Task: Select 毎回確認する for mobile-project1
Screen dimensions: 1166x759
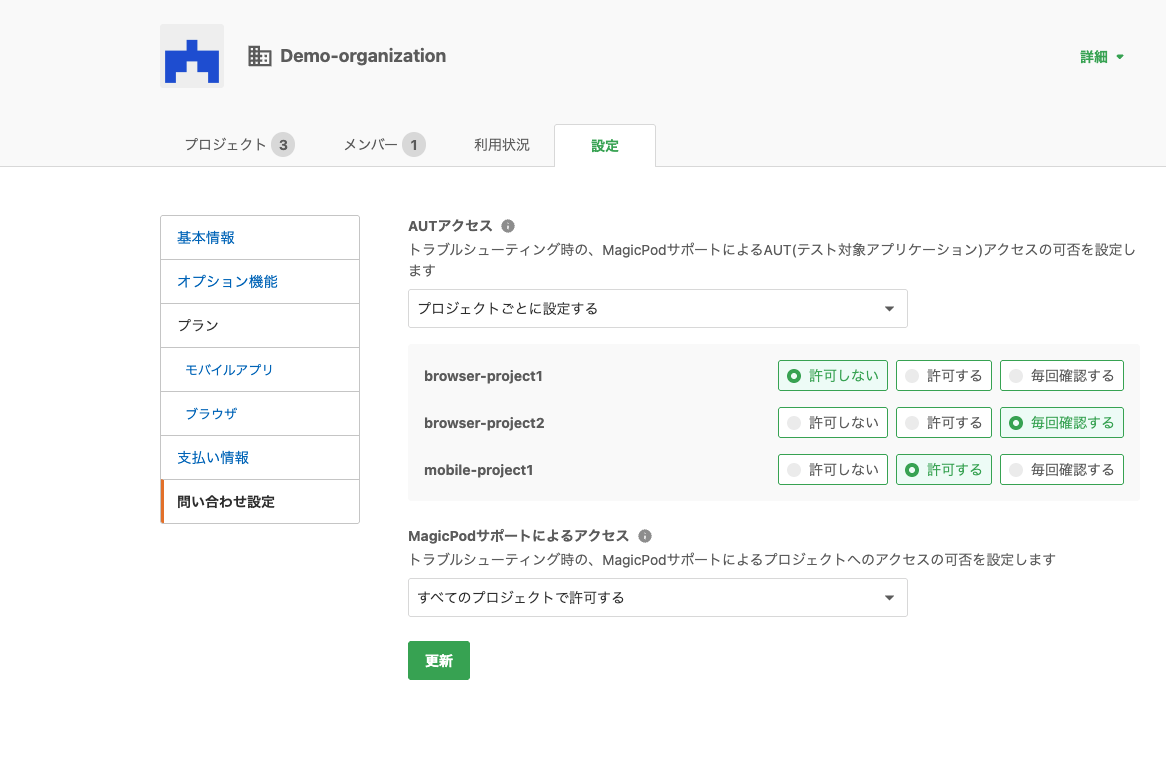Action: (x=1062, y=469)
